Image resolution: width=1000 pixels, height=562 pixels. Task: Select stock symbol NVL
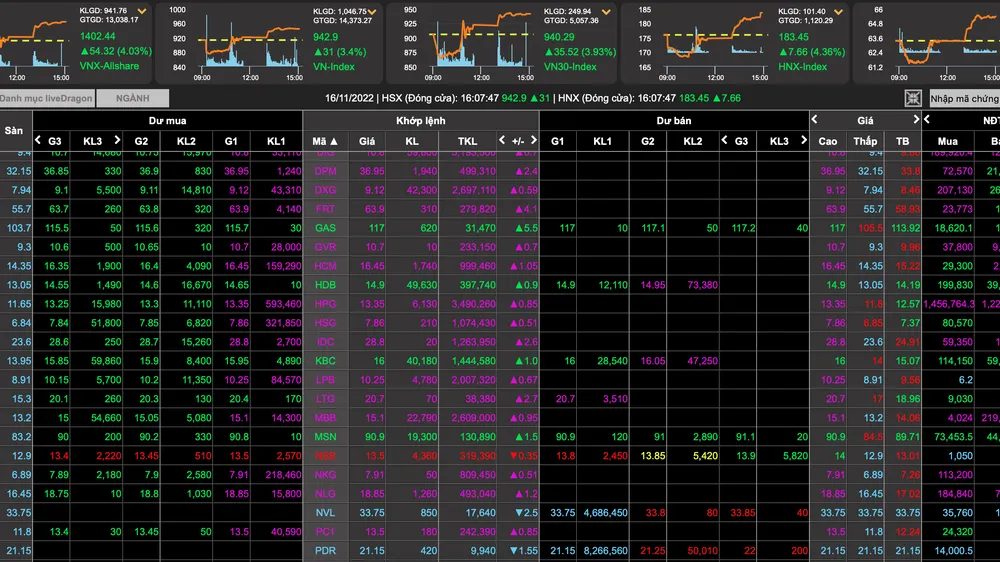(325, 513)
